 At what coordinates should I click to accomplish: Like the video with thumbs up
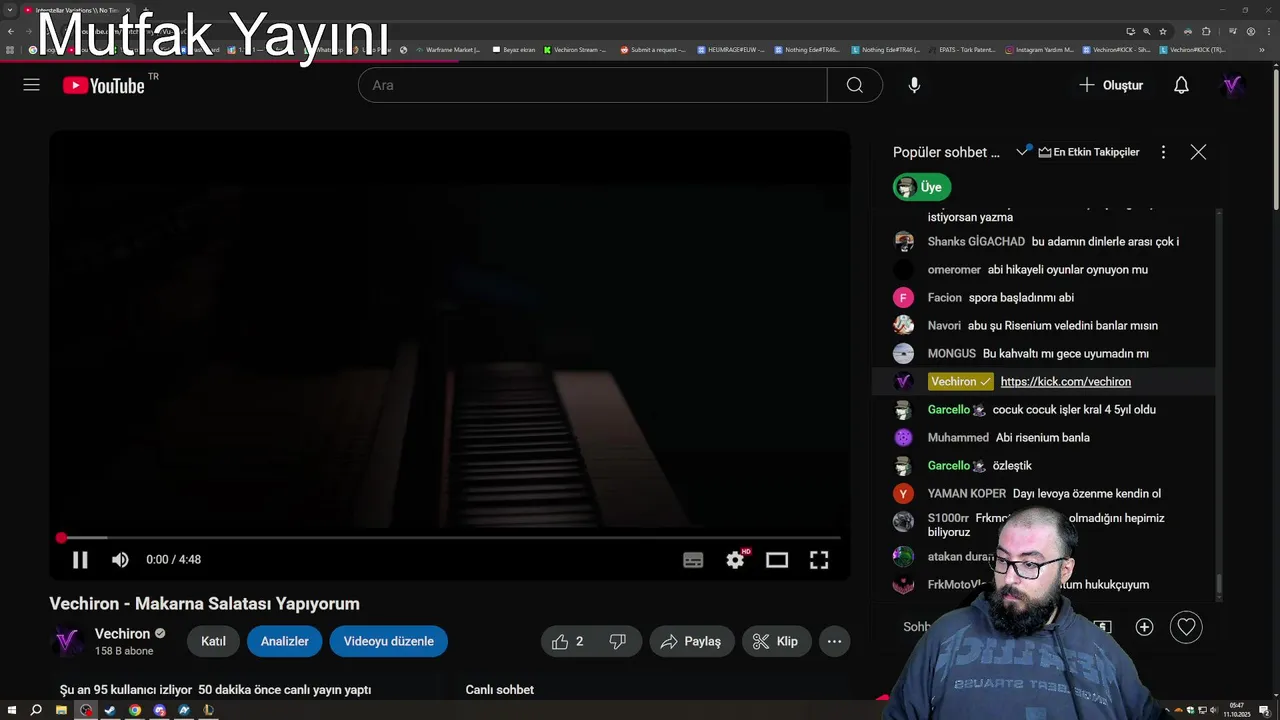point(568,641)
